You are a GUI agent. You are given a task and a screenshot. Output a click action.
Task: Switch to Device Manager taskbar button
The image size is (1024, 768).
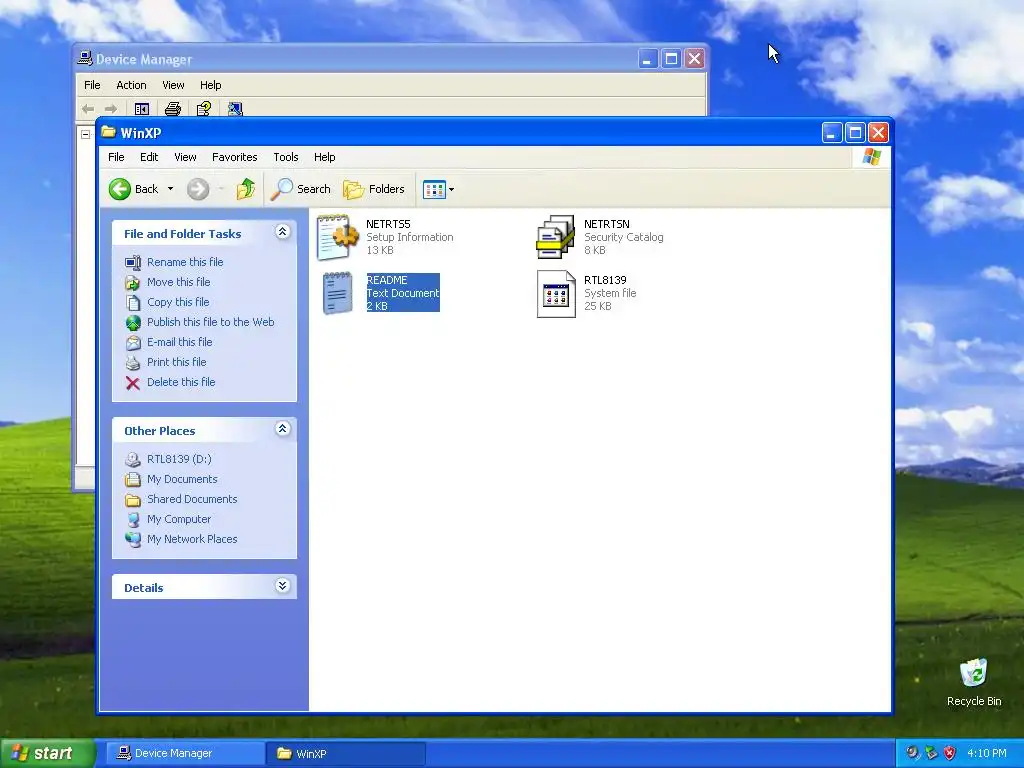tap(185, 754)
